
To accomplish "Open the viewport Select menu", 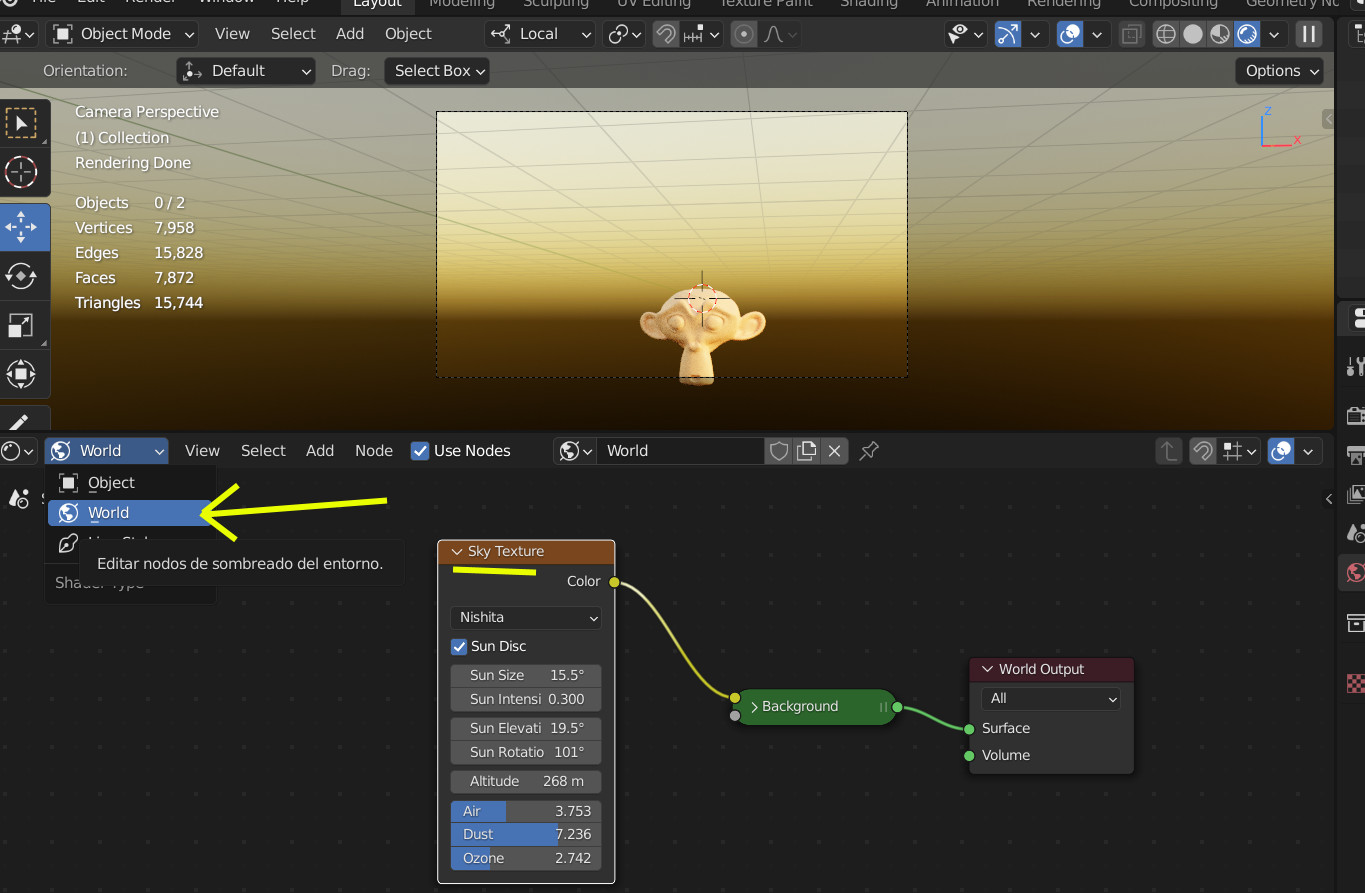I will tap(293, 34).
